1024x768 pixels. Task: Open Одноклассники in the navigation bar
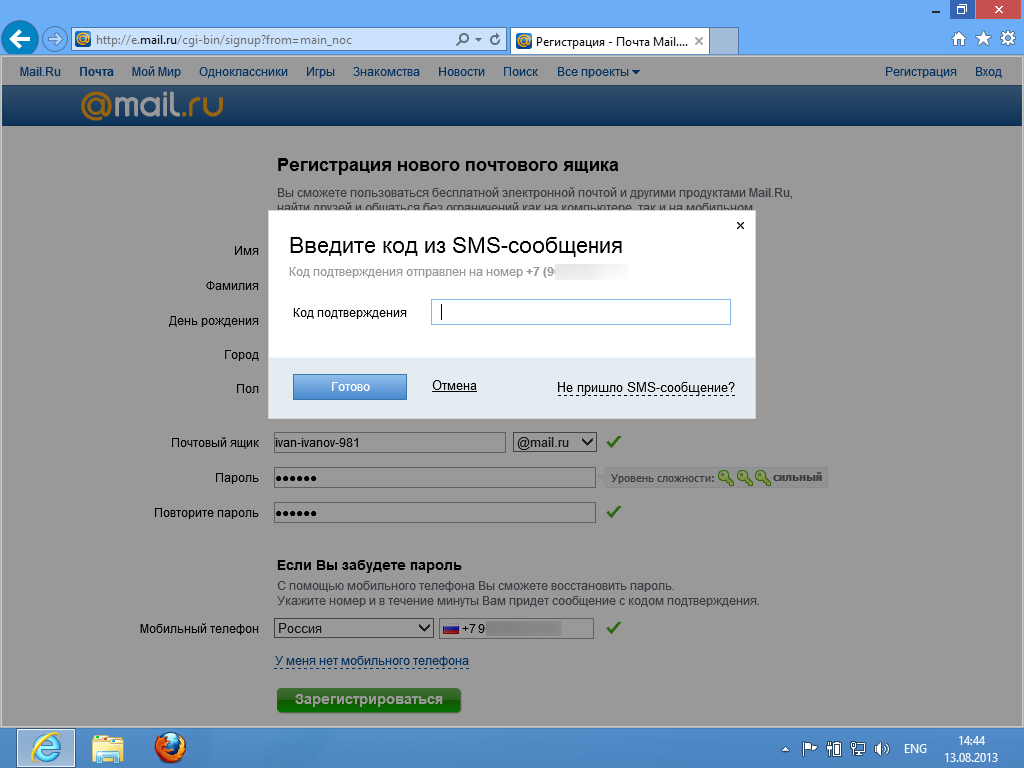[243, 72]
